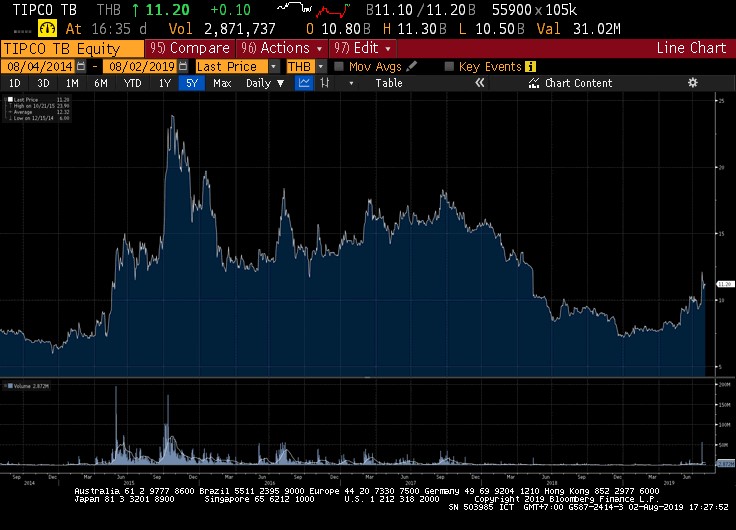Click the 95) Compare button

coord(190,48)
